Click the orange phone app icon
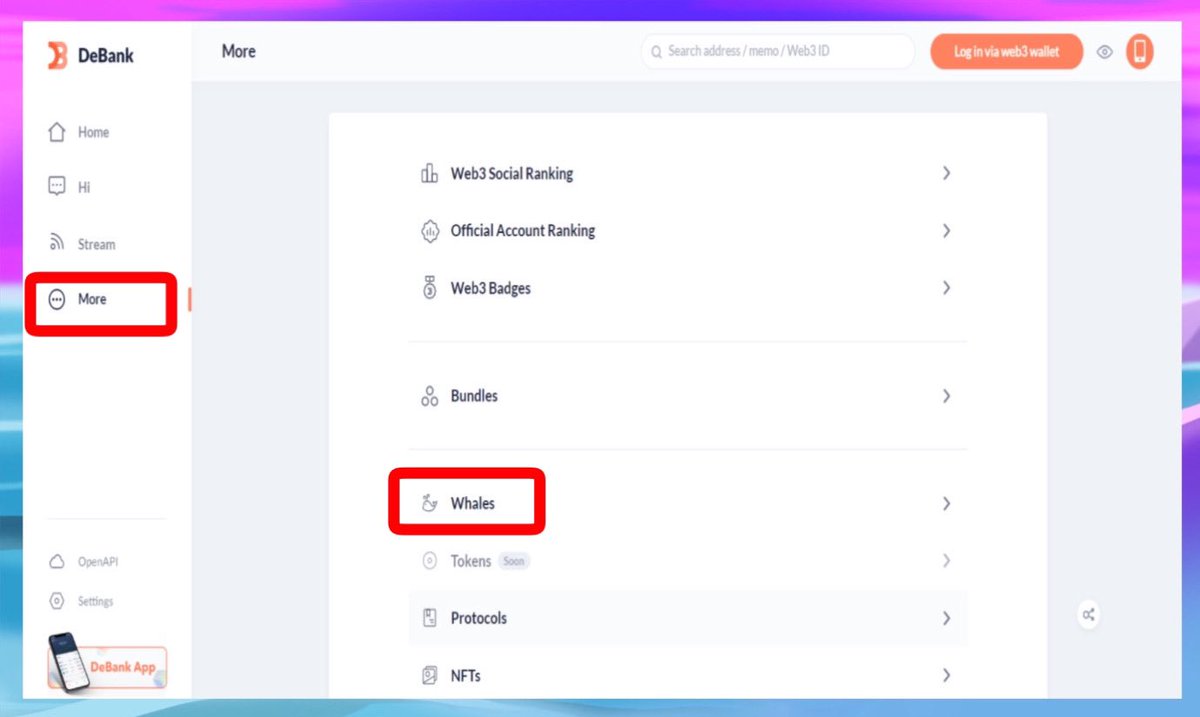 (x=1139, y=51)
